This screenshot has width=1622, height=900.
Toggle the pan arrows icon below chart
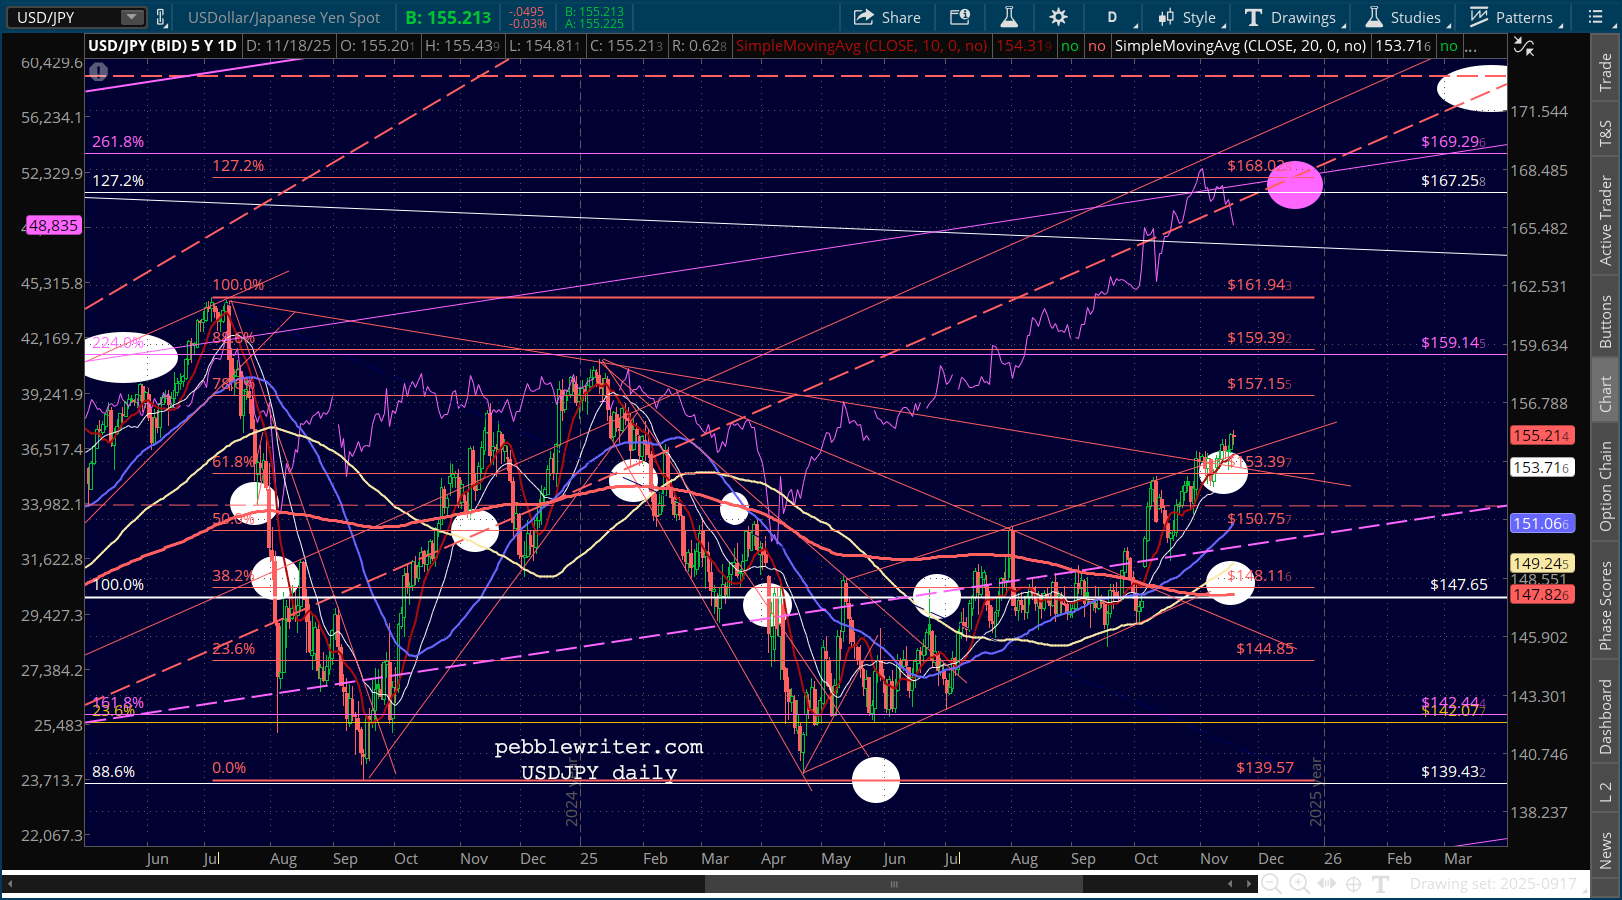[x=1327, y=884]
